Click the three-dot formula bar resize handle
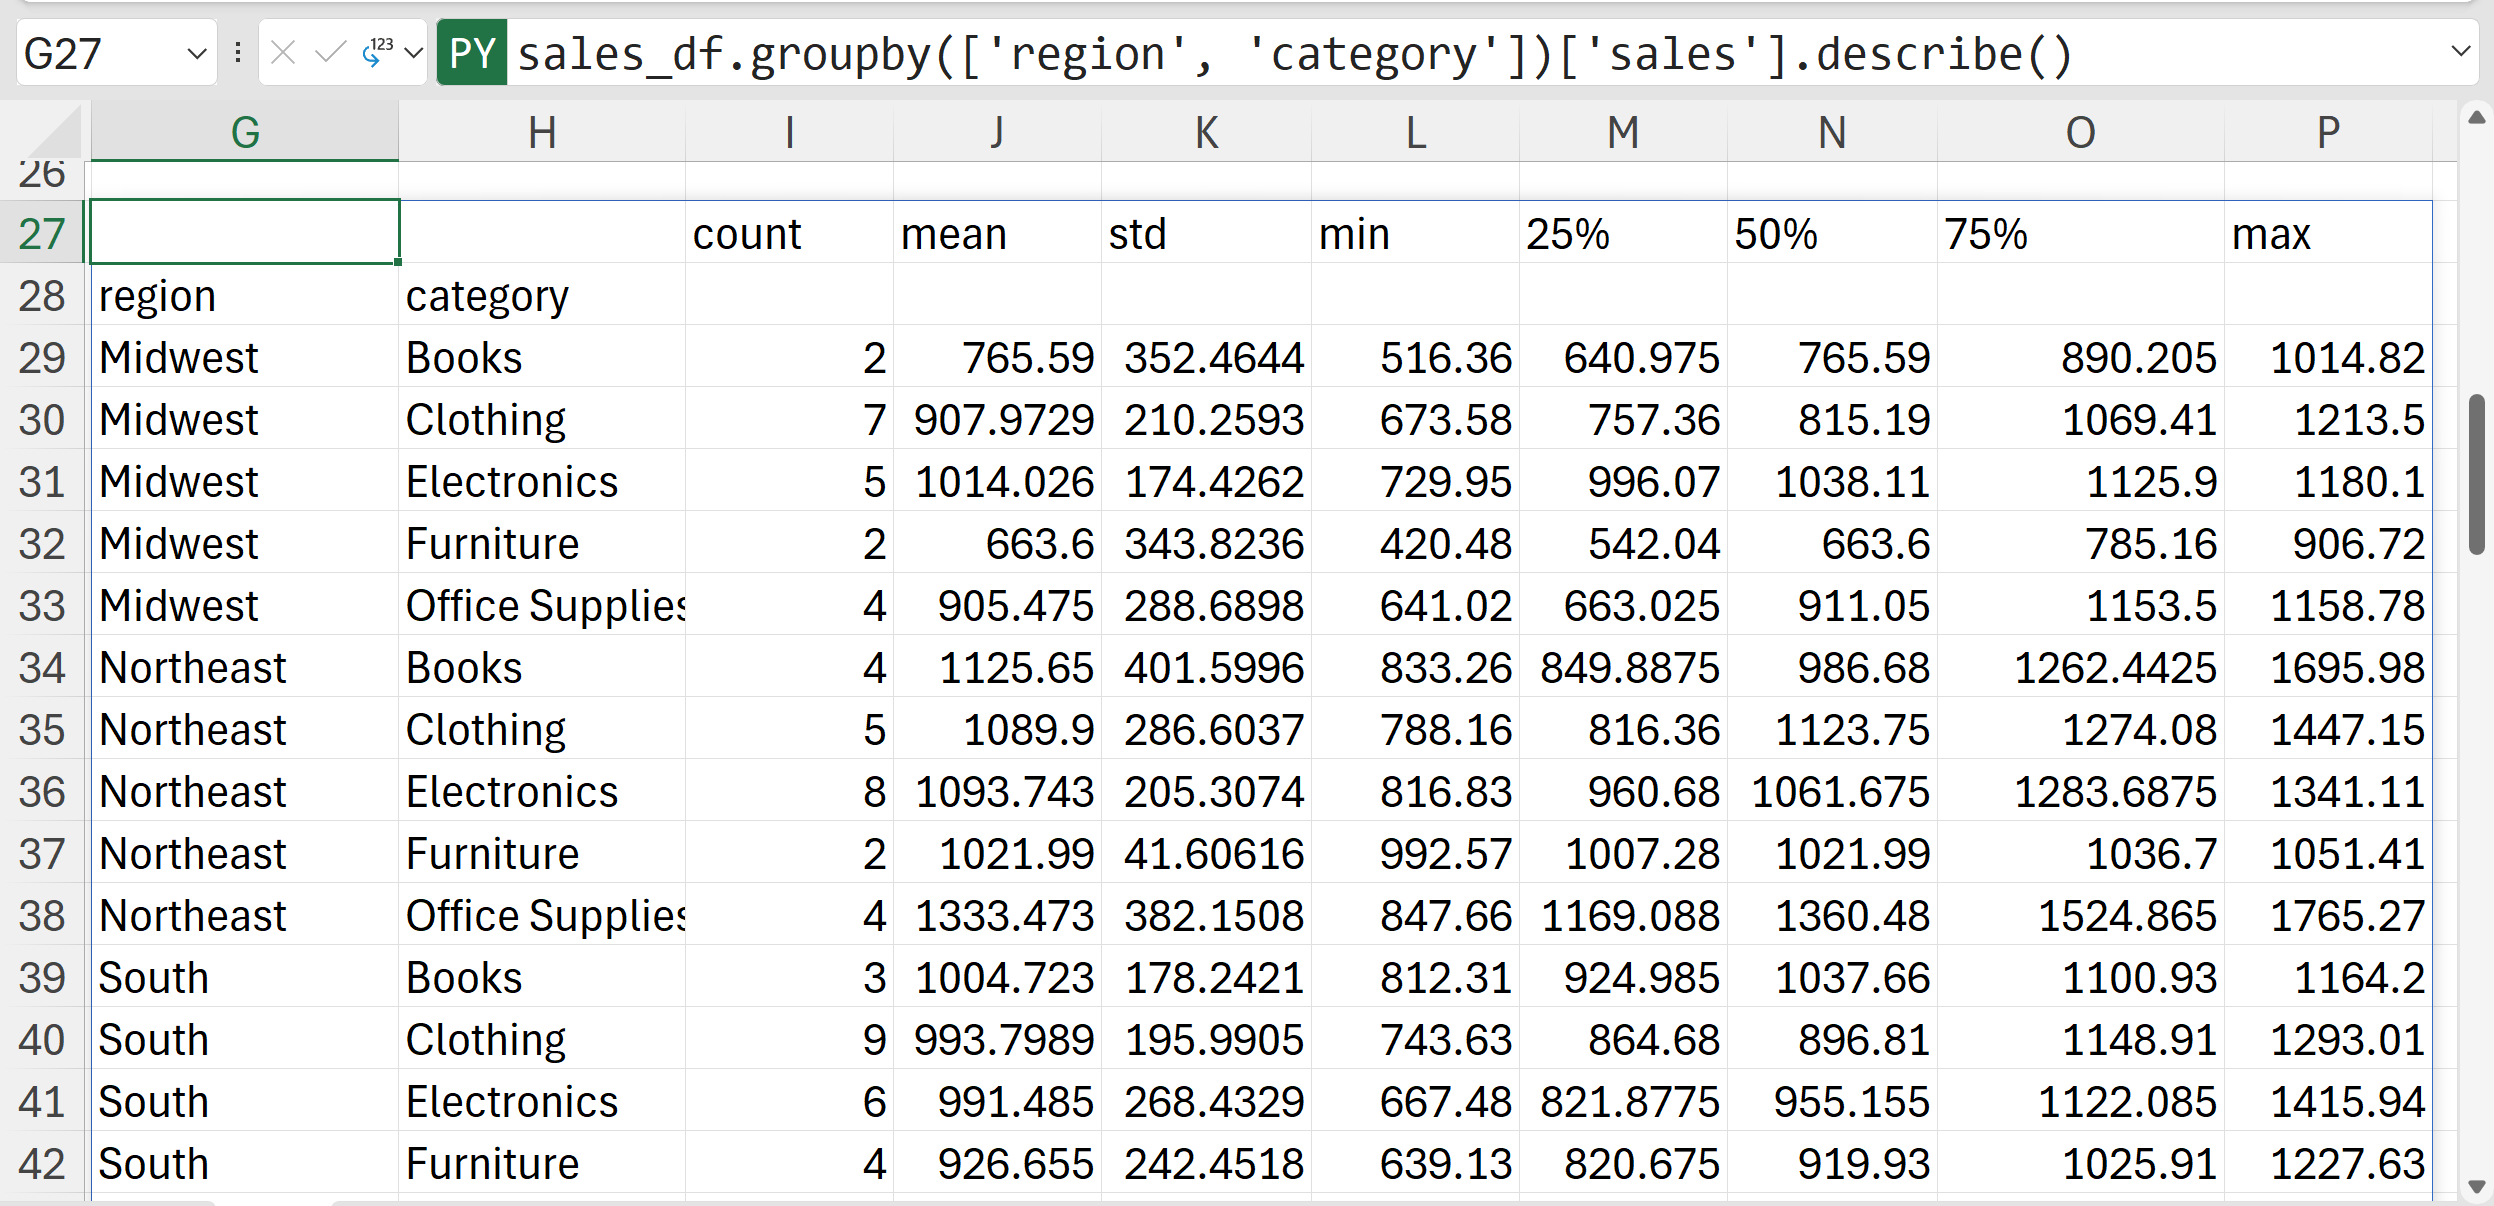This screenshot has height=1206, width=2494. tap(238, 52)
